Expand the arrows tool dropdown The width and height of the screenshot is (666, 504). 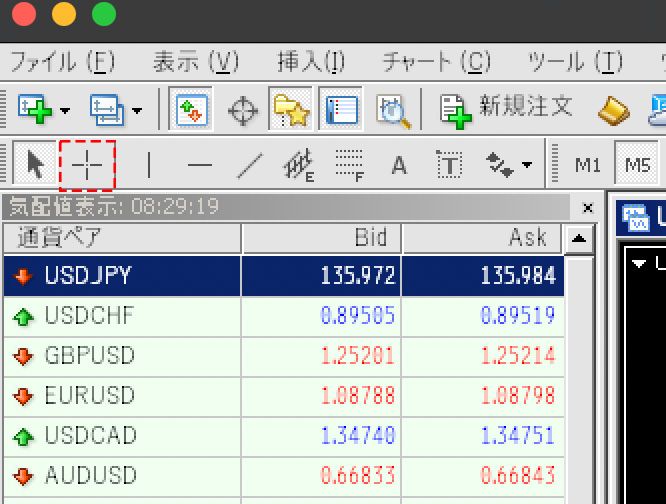click(527, 164)
